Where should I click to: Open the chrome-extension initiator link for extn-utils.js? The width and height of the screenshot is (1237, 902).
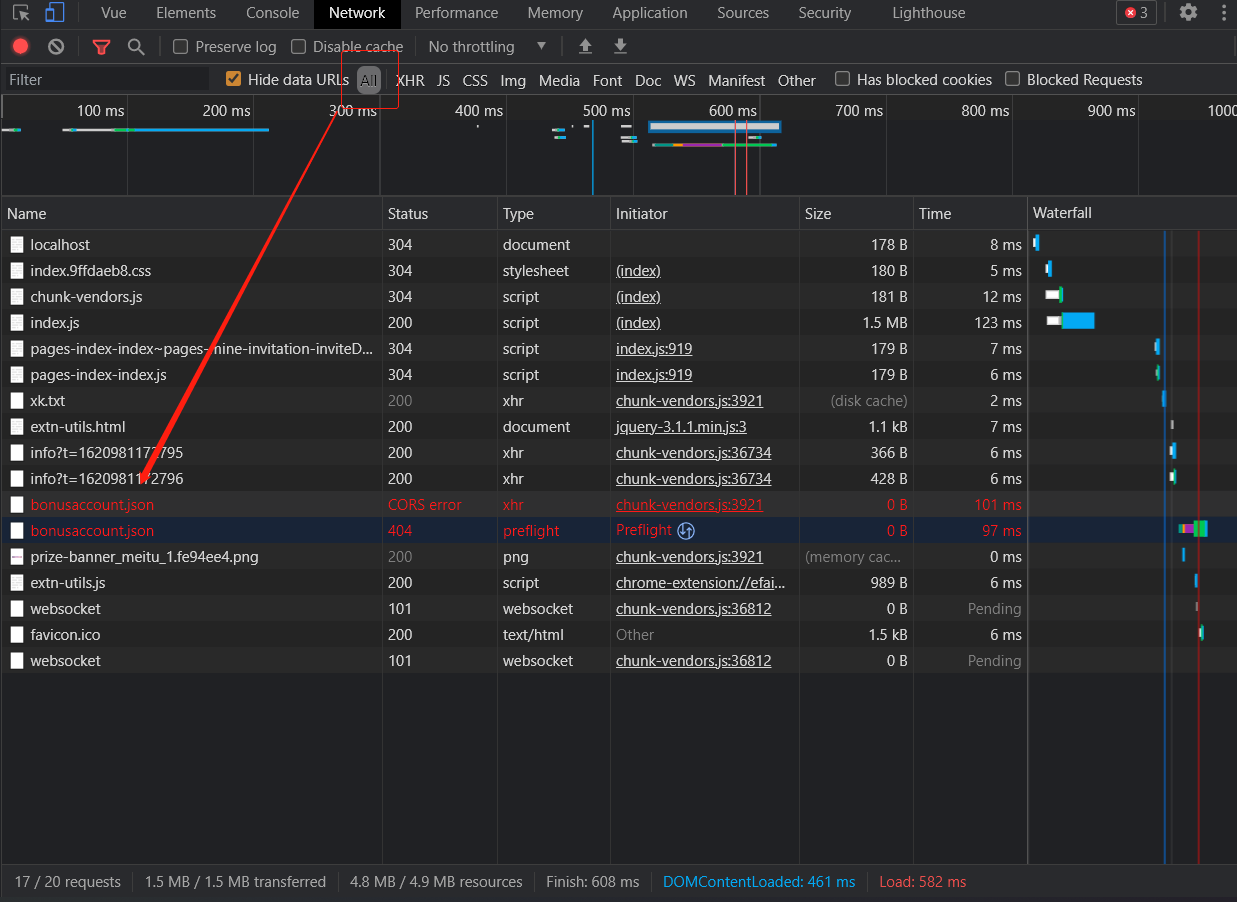[x=700, y=583]
